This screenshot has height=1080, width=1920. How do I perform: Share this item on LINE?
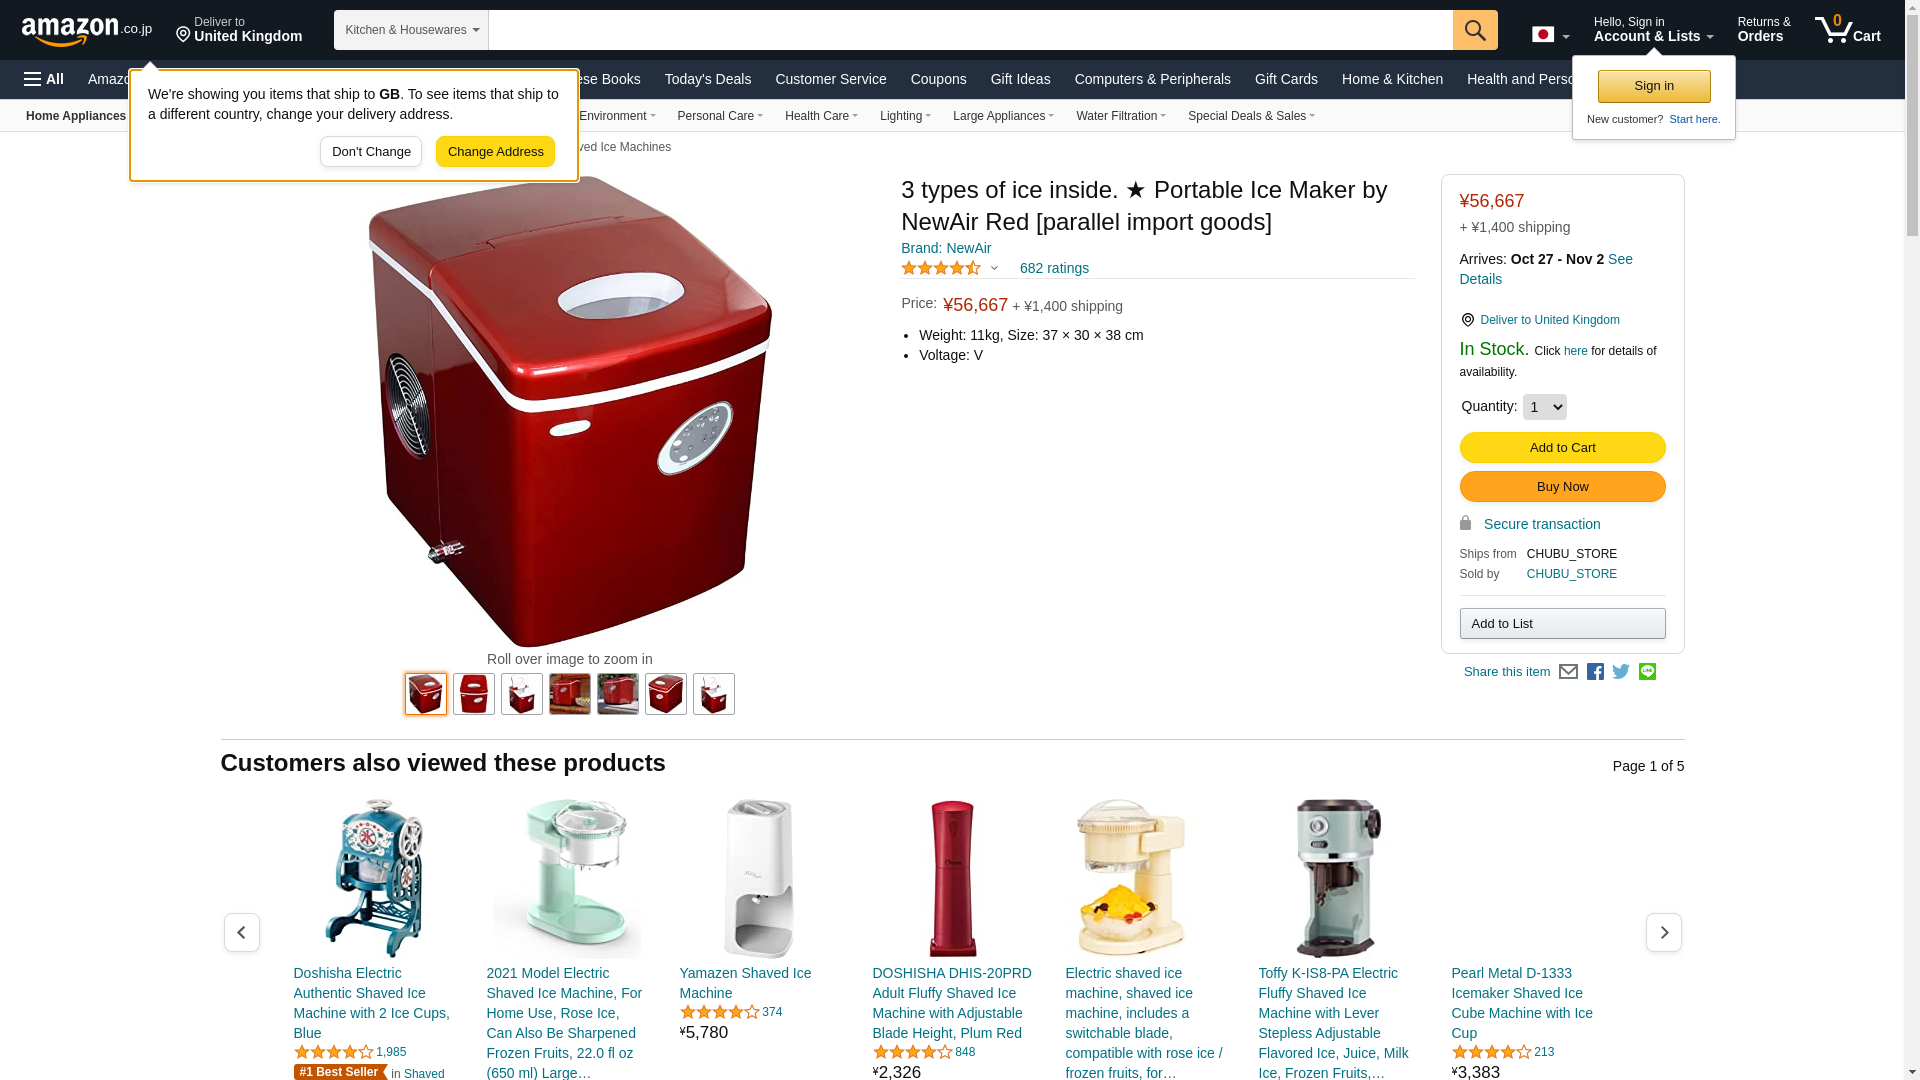1647,672
